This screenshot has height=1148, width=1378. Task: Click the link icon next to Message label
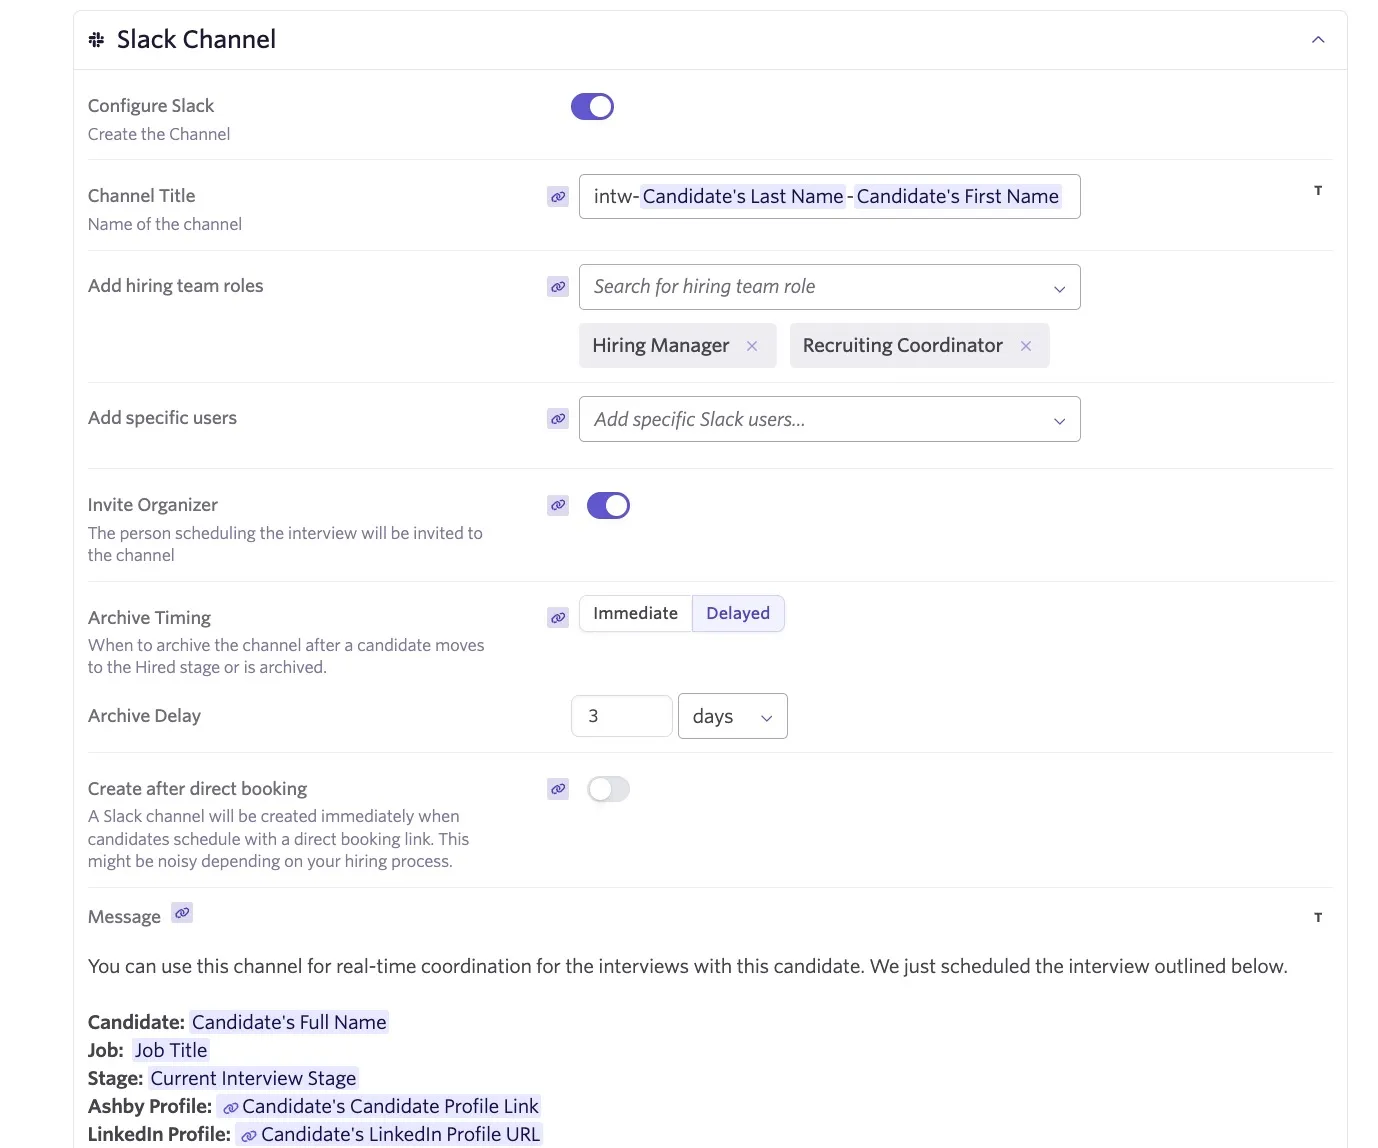[x=182, y=913]
